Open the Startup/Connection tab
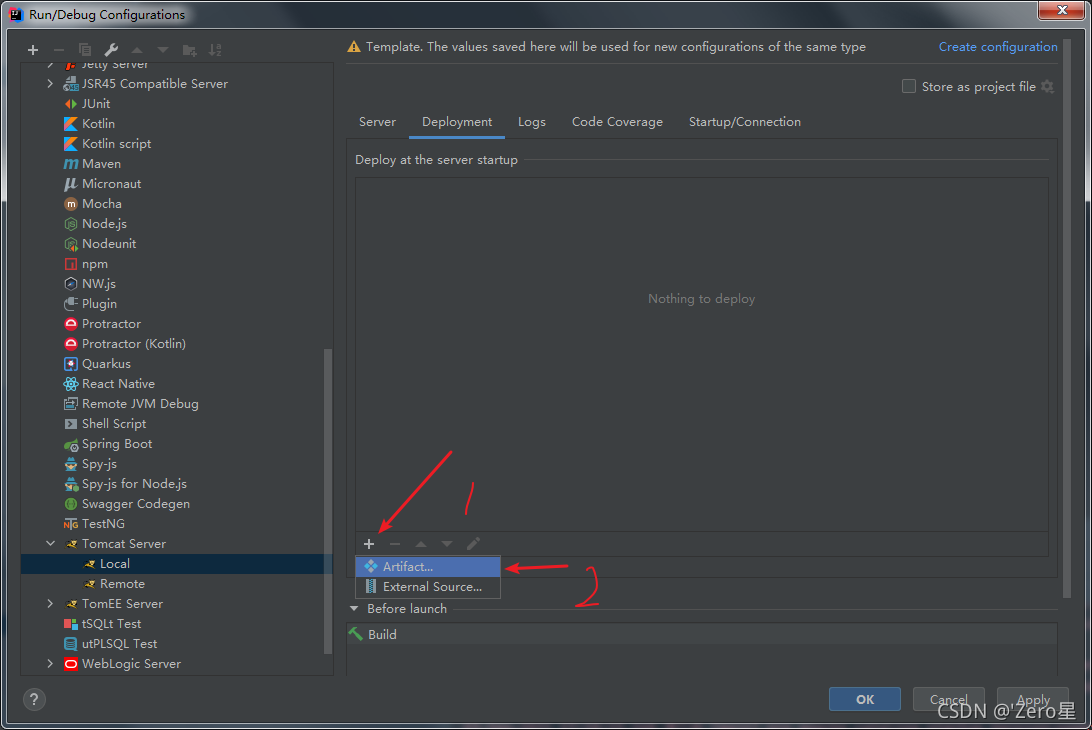 click(x=744, y=122)
